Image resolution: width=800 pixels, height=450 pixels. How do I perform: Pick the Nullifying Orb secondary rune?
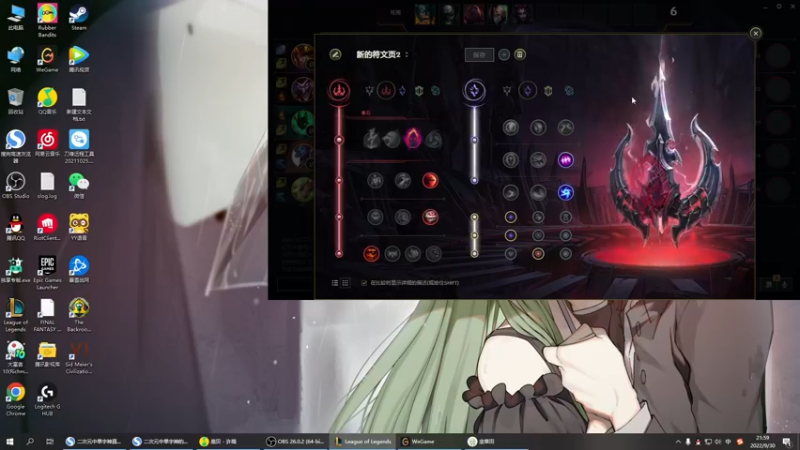511,127
